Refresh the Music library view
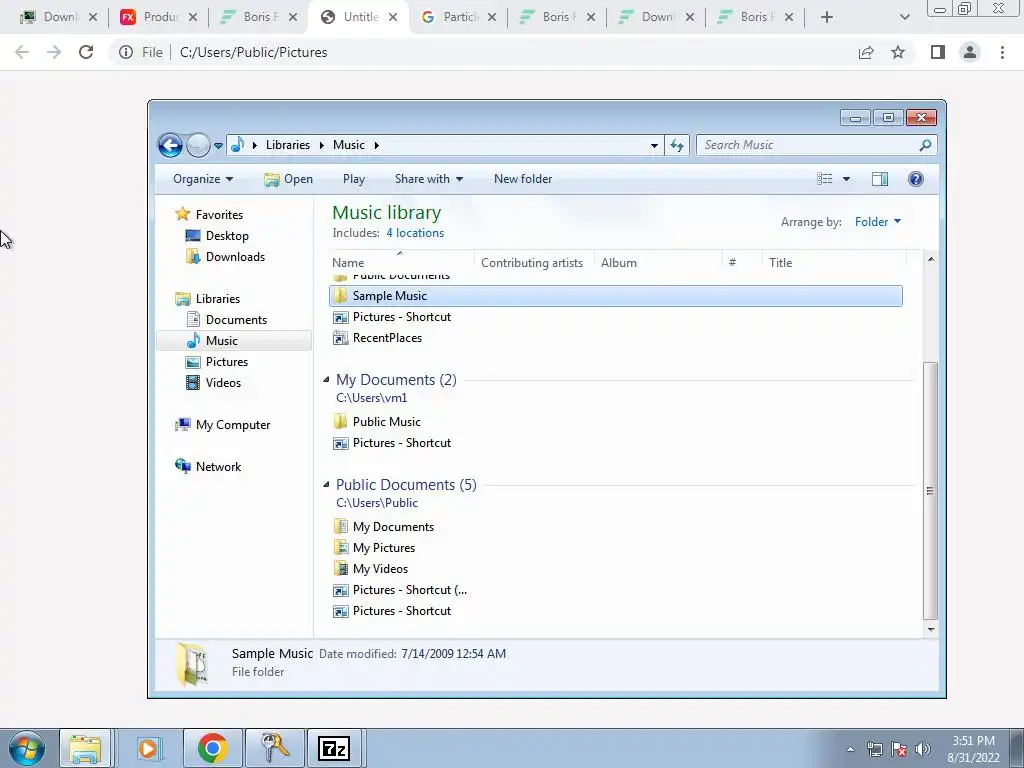The height and width of the screenshot is (768, 1024). click(677, 146)
